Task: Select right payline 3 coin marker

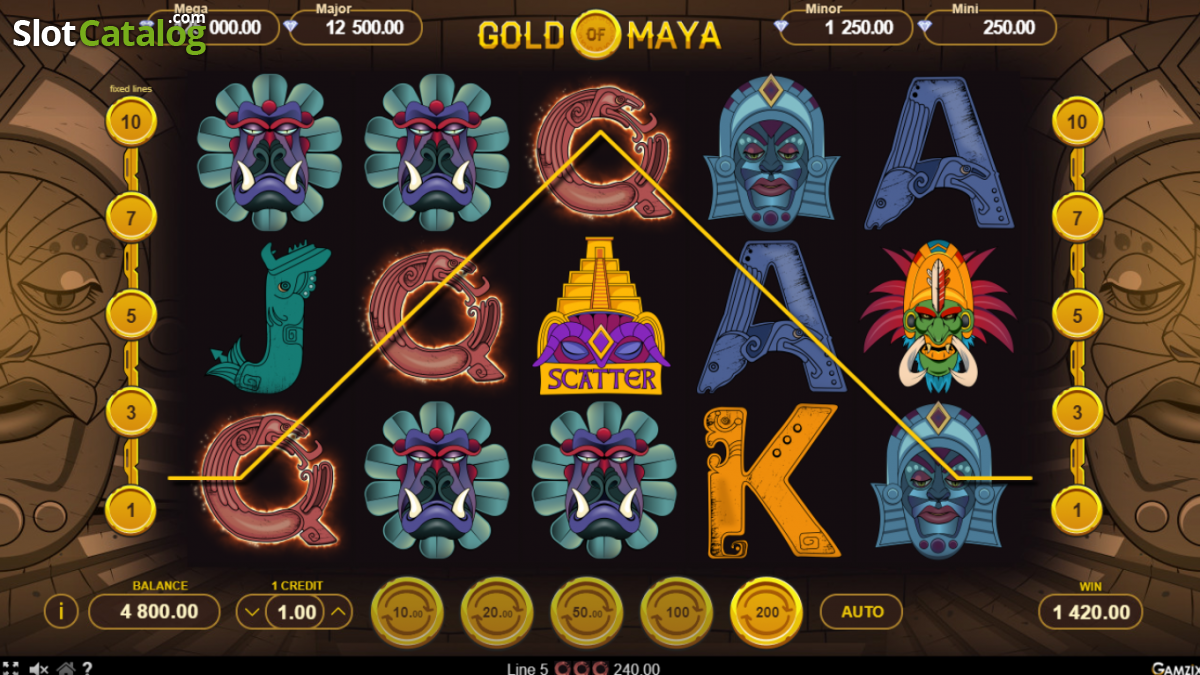Action: tap(1077, 412)
